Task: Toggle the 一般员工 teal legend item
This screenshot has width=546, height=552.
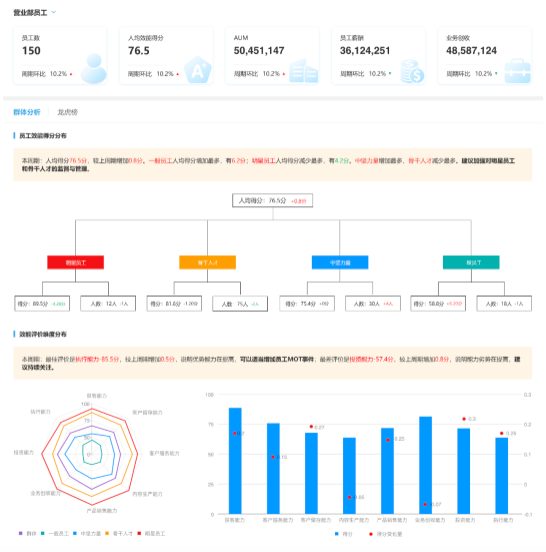Action: pyautogui.click(x=55, y=534)
